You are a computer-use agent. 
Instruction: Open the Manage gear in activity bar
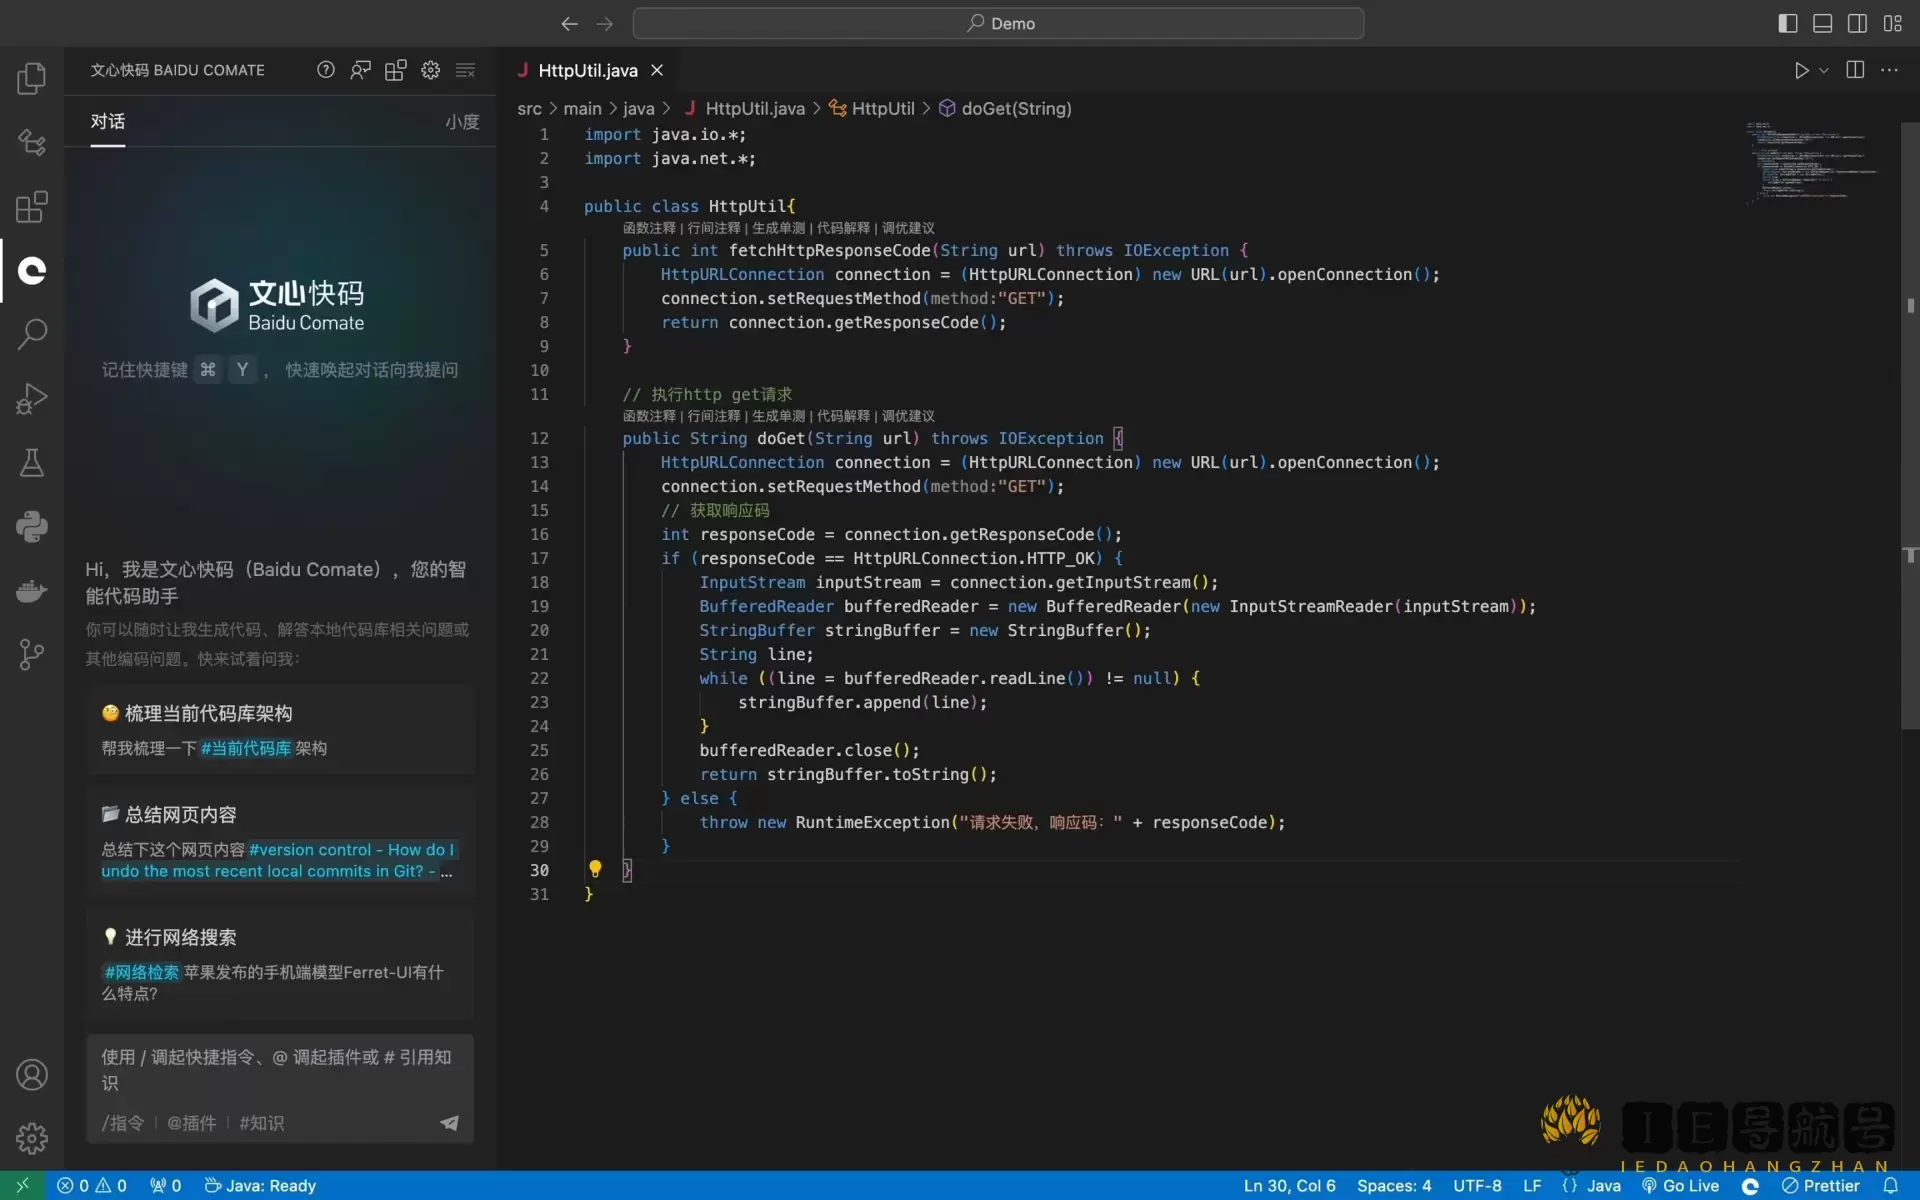tap(32, 1138)
